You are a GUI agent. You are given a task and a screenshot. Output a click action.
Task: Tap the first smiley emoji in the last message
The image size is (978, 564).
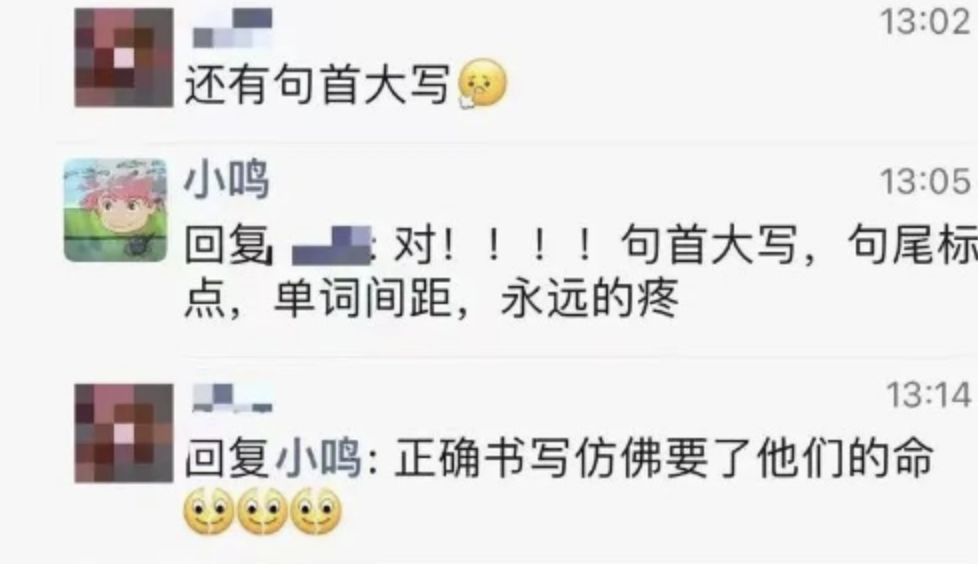pyautogui.click(x=209, y=512)
